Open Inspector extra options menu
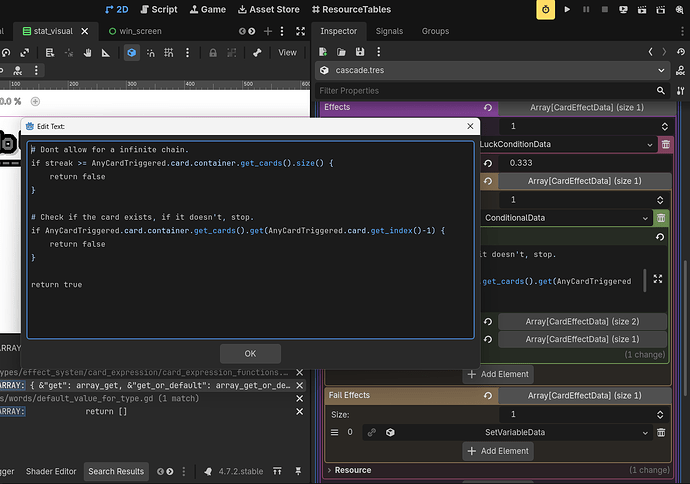Screen dimensions: 690x484 click(378, 52)
